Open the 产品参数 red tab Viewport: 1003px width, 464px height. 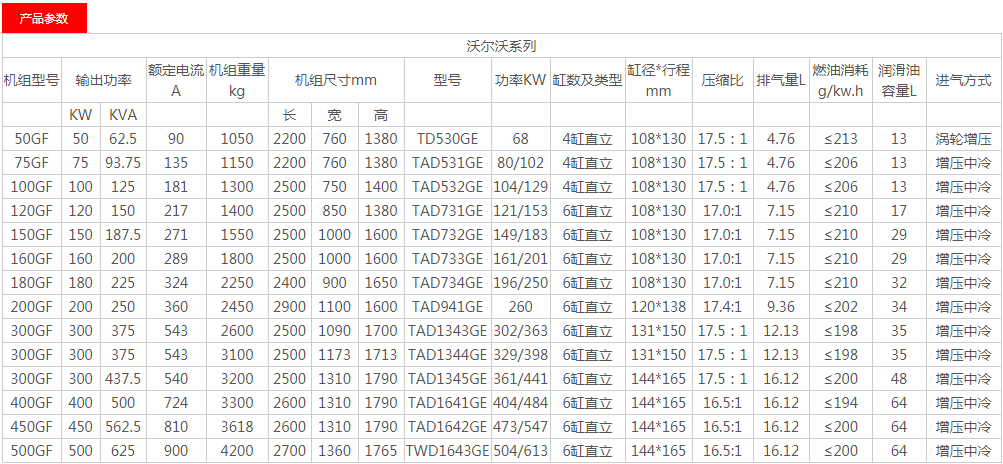(x=43, y=19)
